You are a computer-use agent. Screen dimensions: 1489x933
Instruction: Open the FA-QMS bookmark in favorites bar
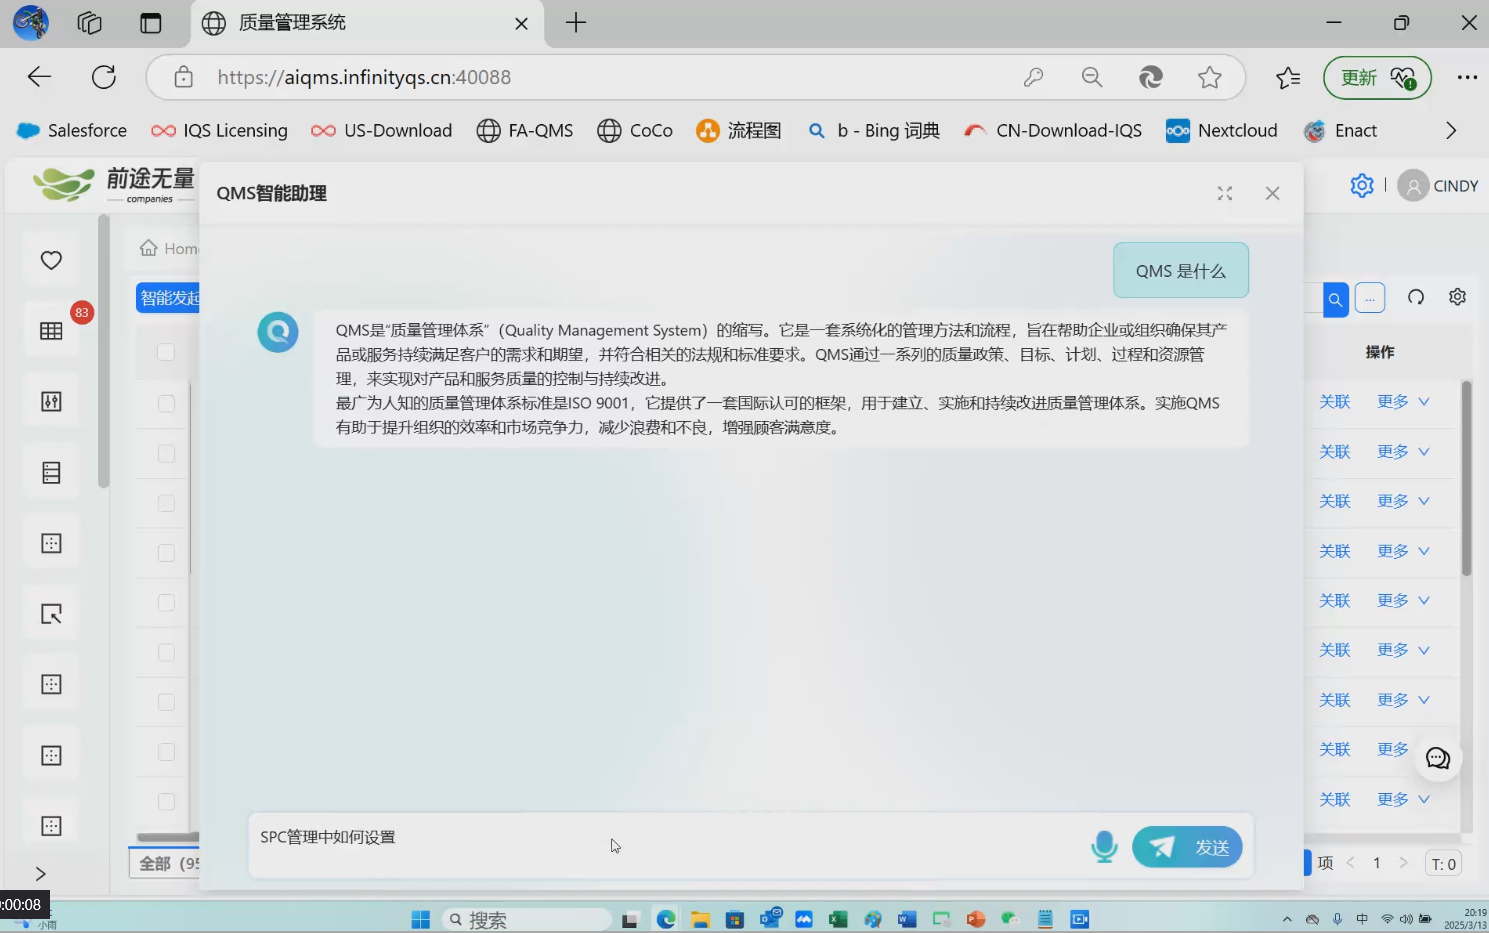tap(524, 130)
